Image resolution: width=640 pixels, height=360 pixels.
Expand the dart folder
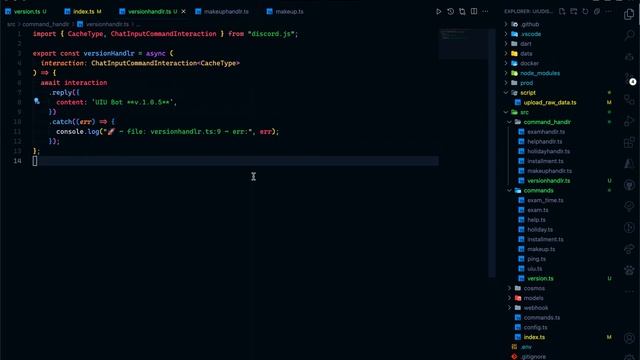(526, 44)
